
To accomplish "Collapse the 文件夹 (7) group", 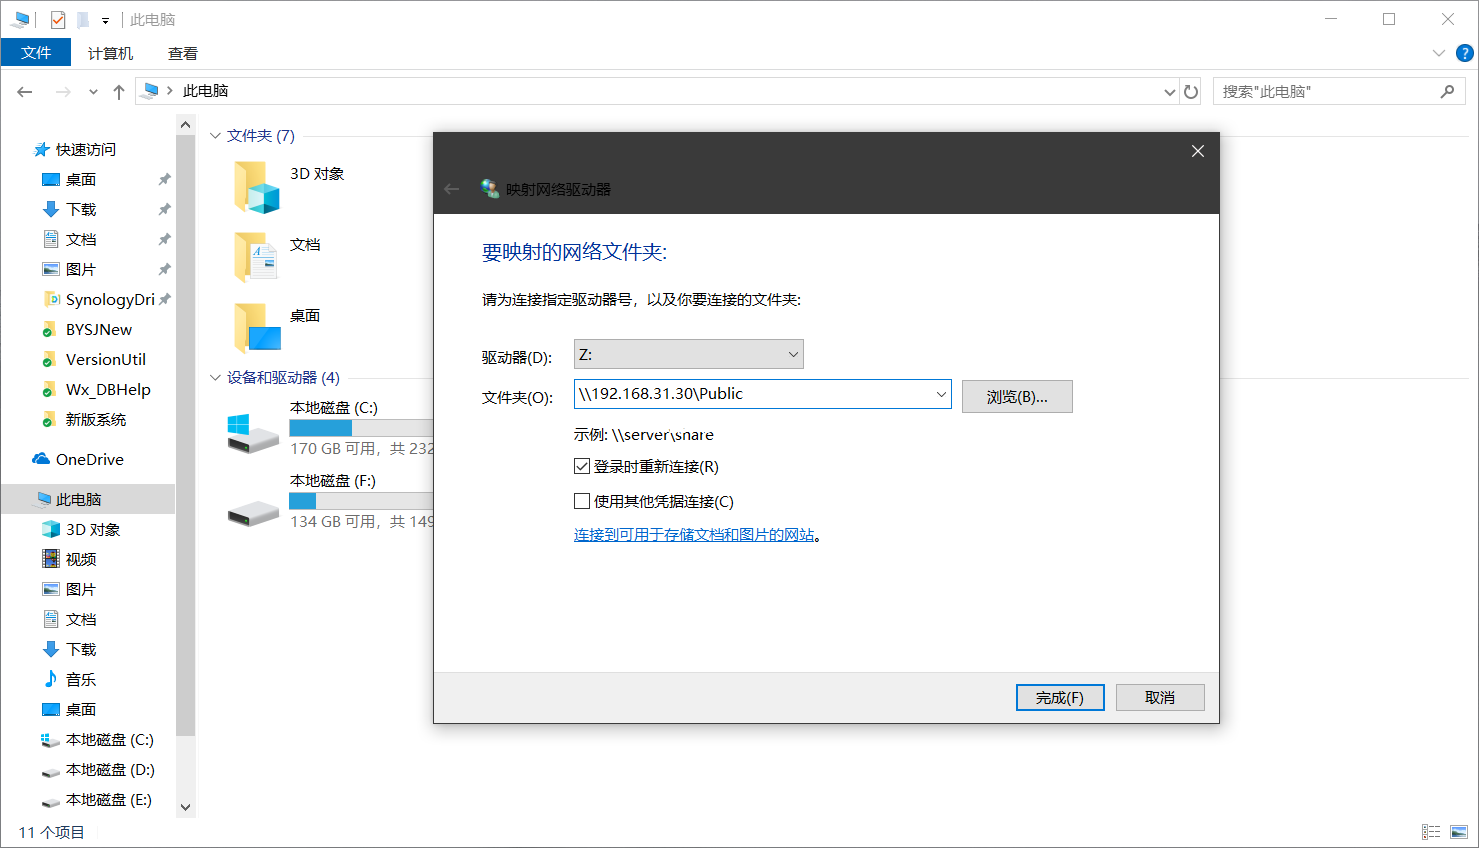I will pos(215,136).
